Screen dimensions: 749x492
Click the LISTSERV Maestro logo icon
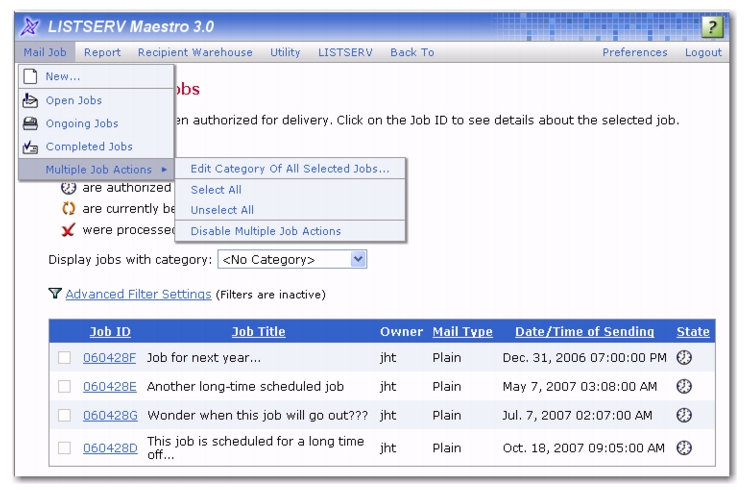31,26
